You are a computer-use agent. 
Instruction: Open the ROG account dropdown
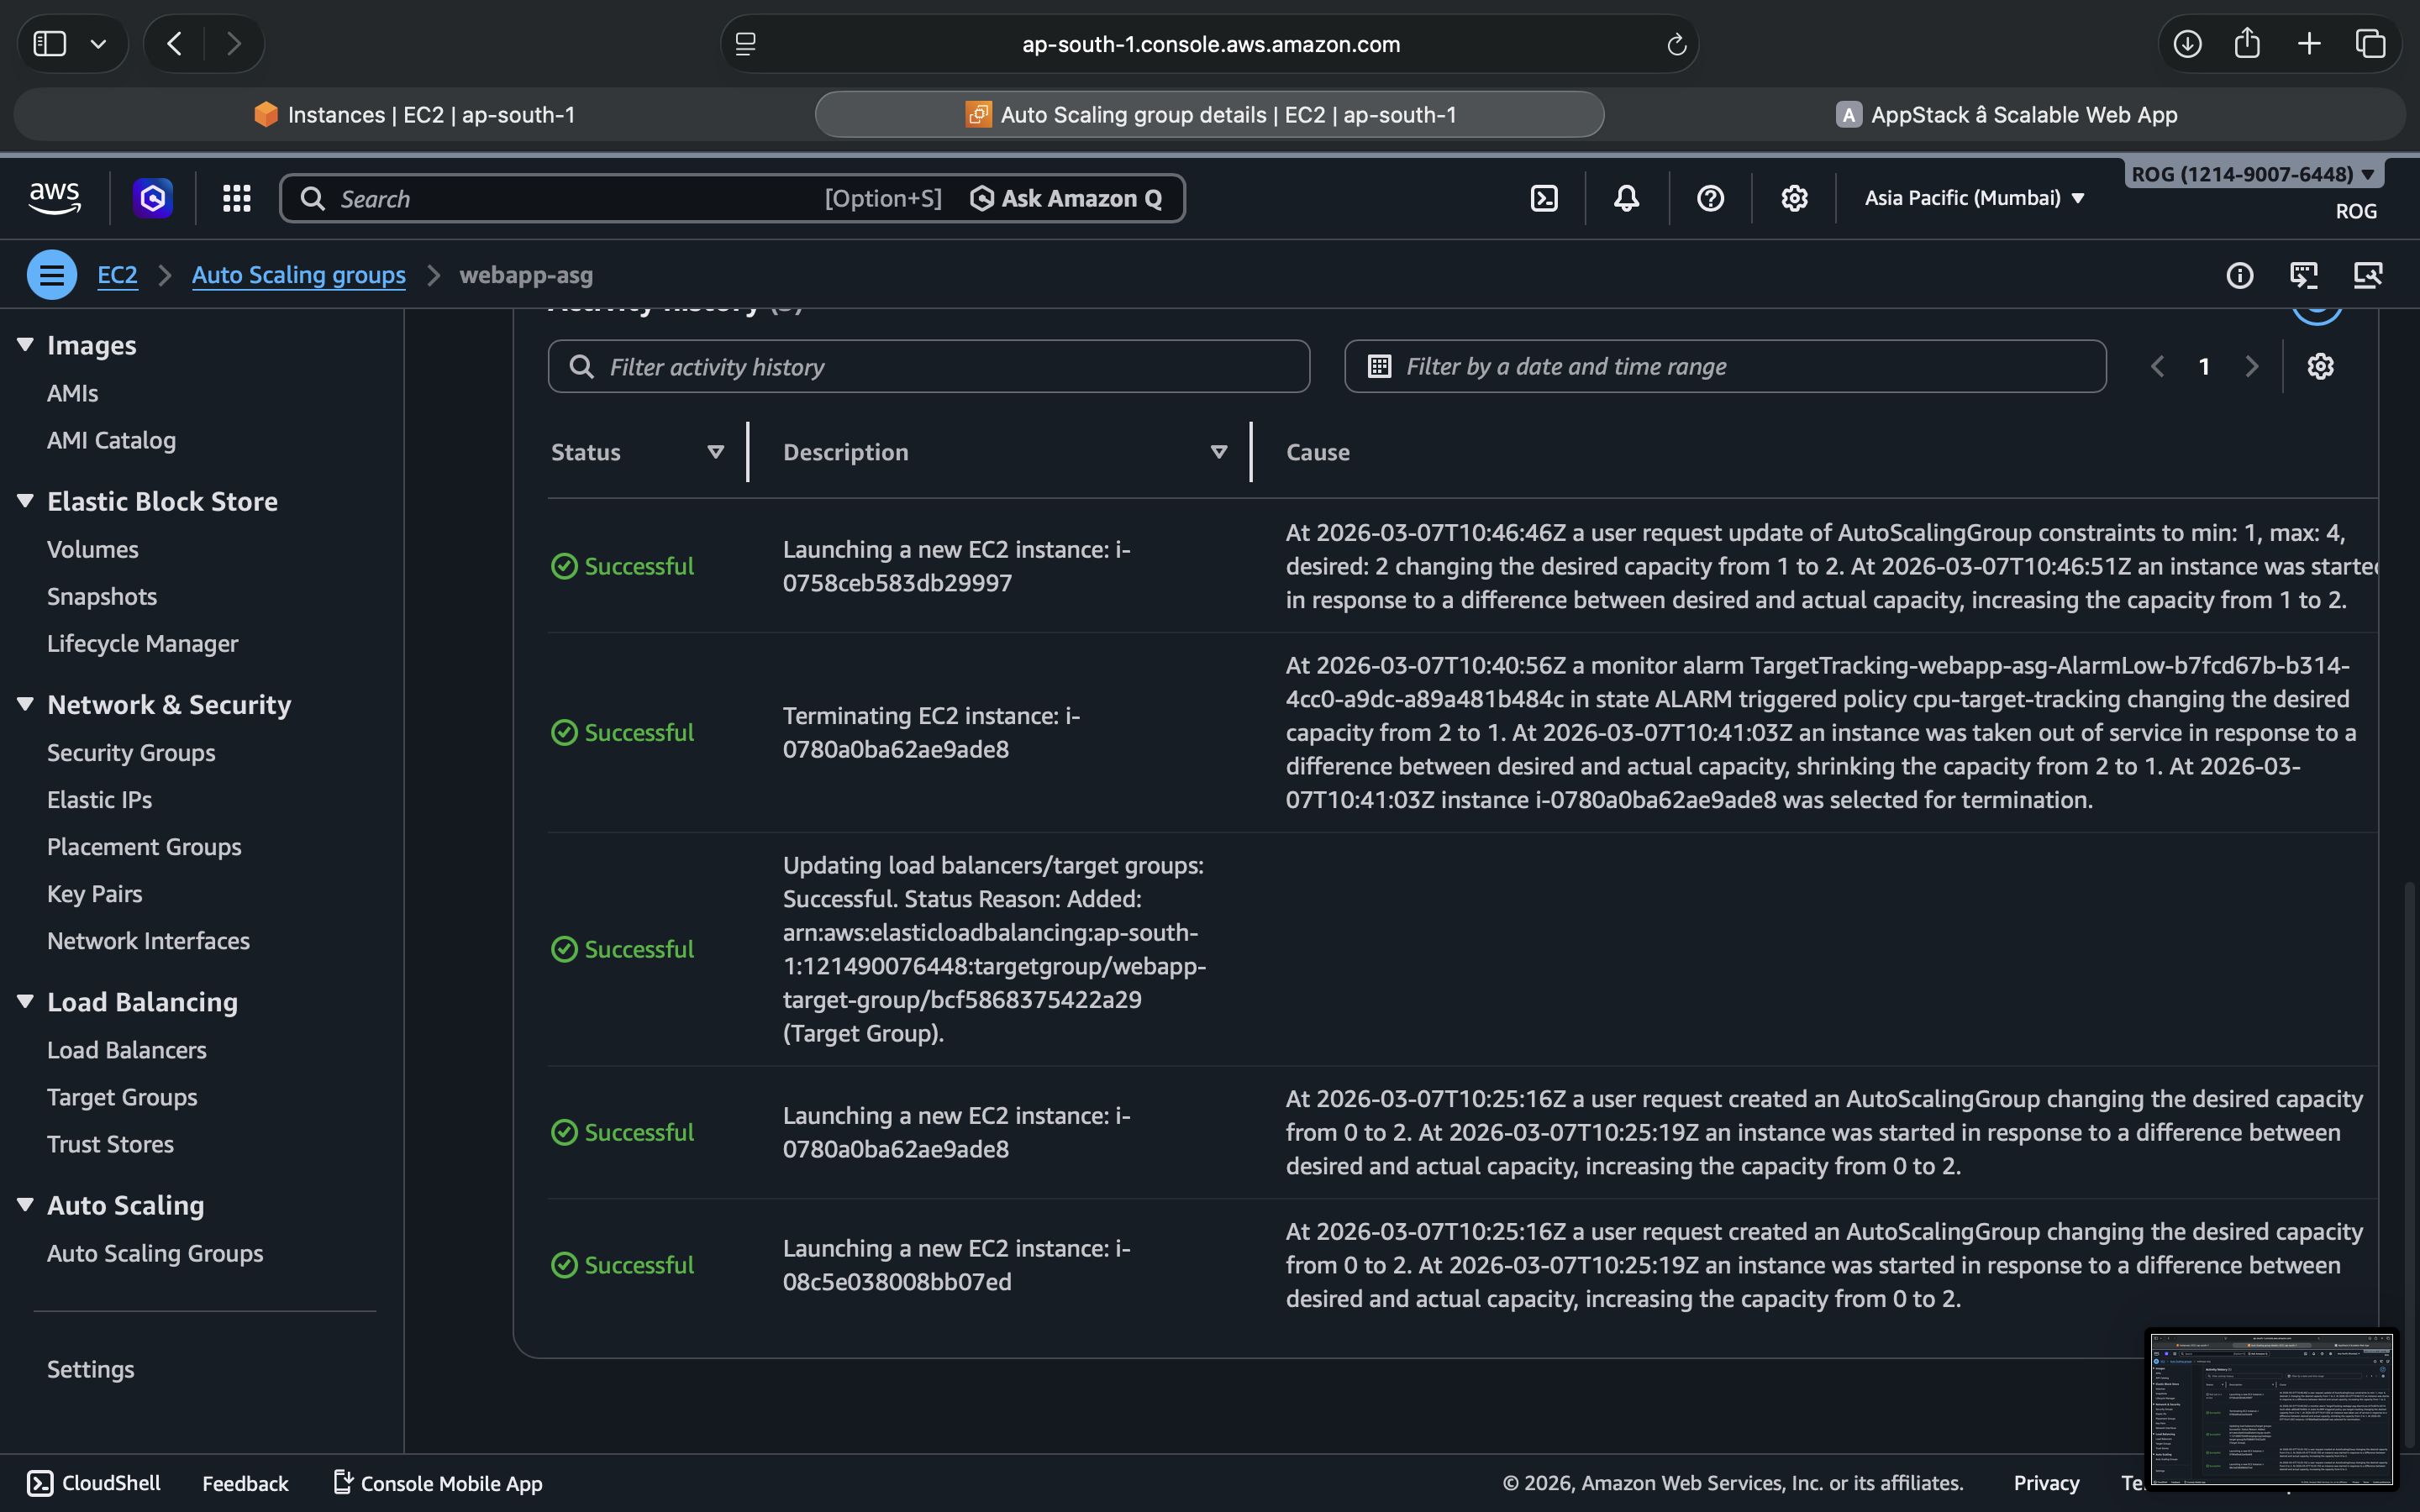pos(2252,174)
